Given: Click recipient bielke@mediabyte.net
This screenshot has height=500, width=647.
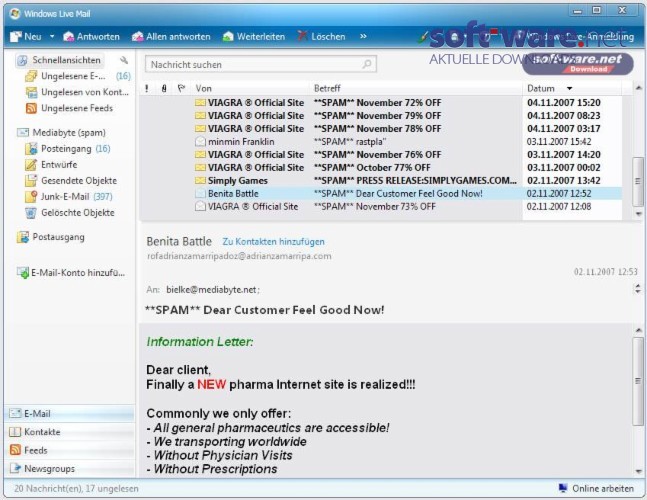Looking at the screenshot, I should (x=213, y=290).
